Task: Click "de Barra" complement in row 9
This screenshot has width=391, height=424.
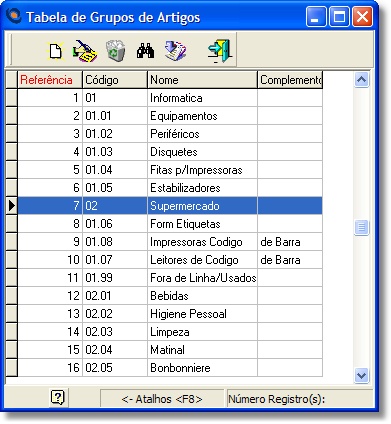Action: (290, 242)
